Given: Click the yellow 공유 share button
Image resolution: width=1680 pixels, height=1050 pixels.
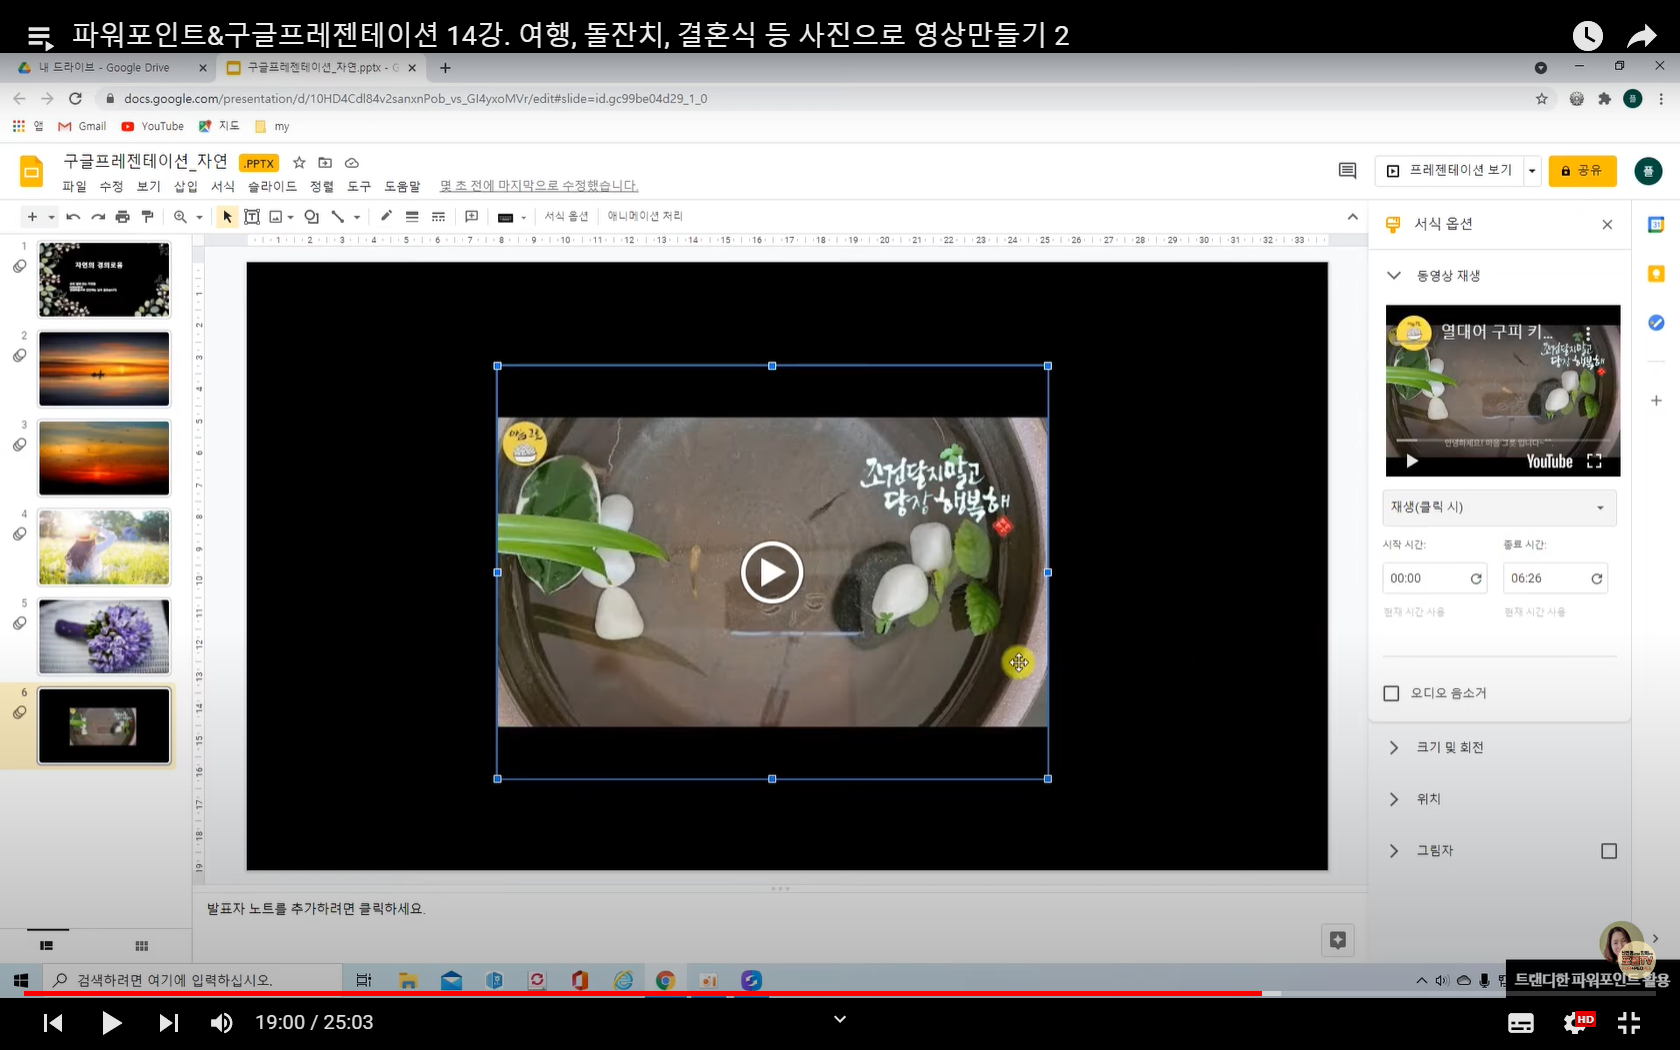Looking at the screenshot, I should (x=1582, y=171).
